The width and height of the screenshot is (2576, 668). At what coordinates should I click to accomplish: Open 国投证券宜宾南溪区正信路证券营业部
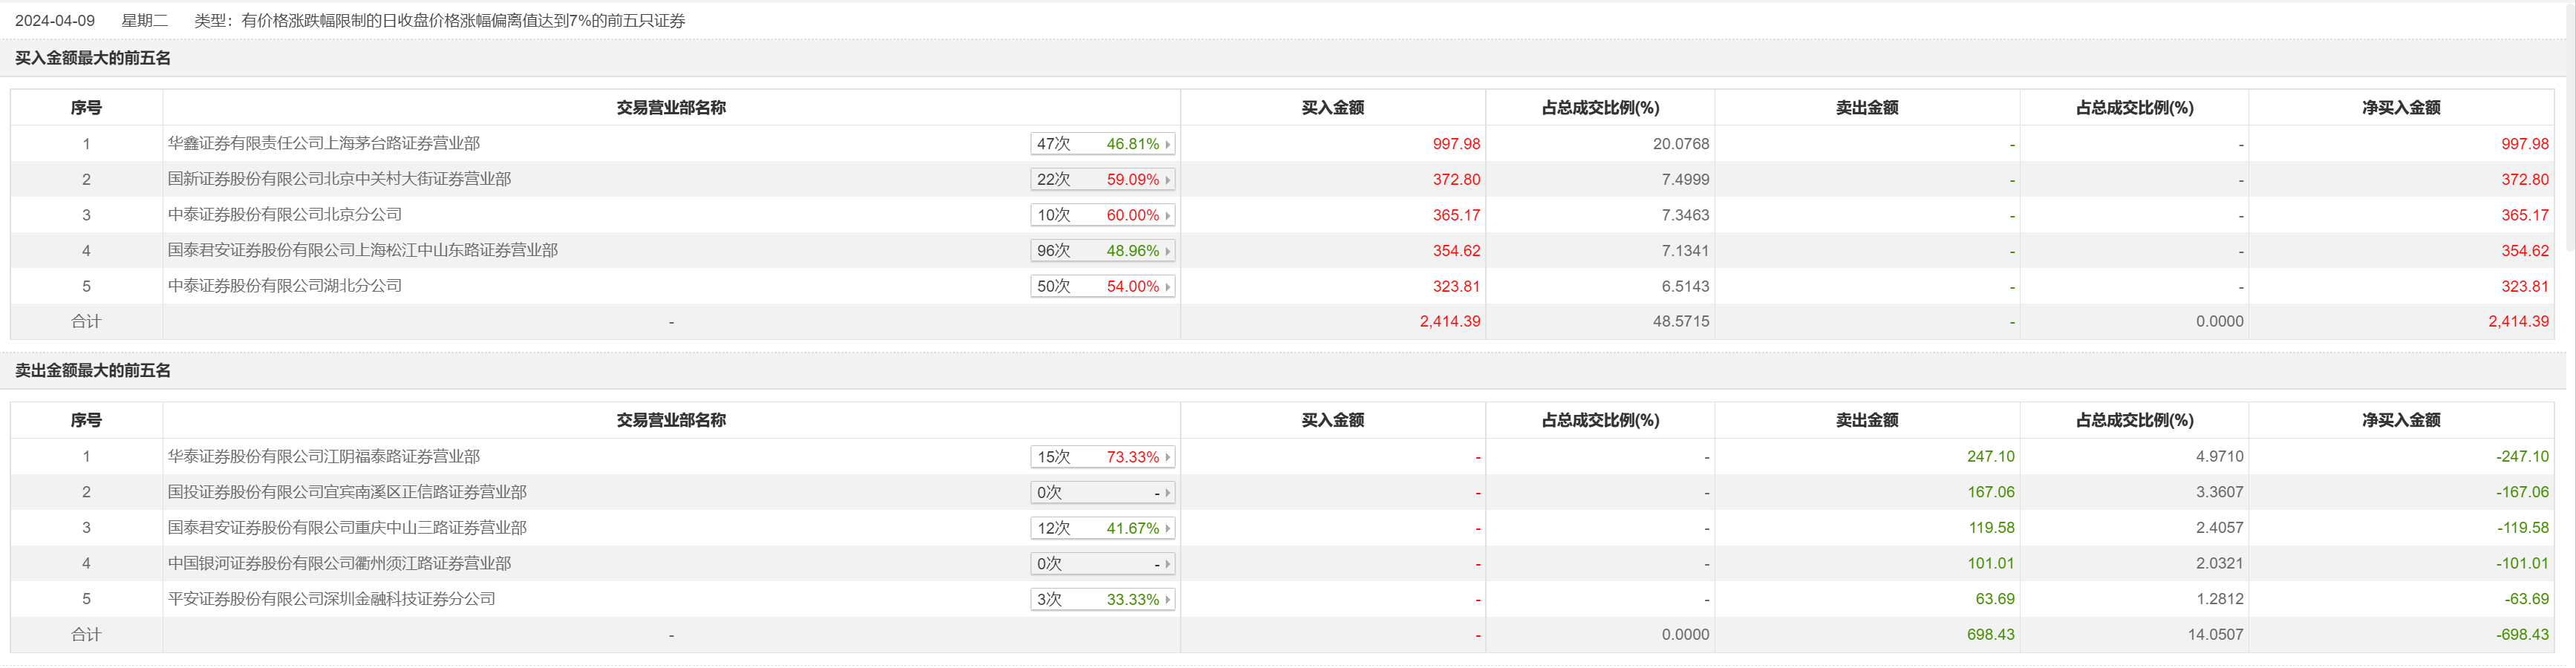tap(347, 492)
